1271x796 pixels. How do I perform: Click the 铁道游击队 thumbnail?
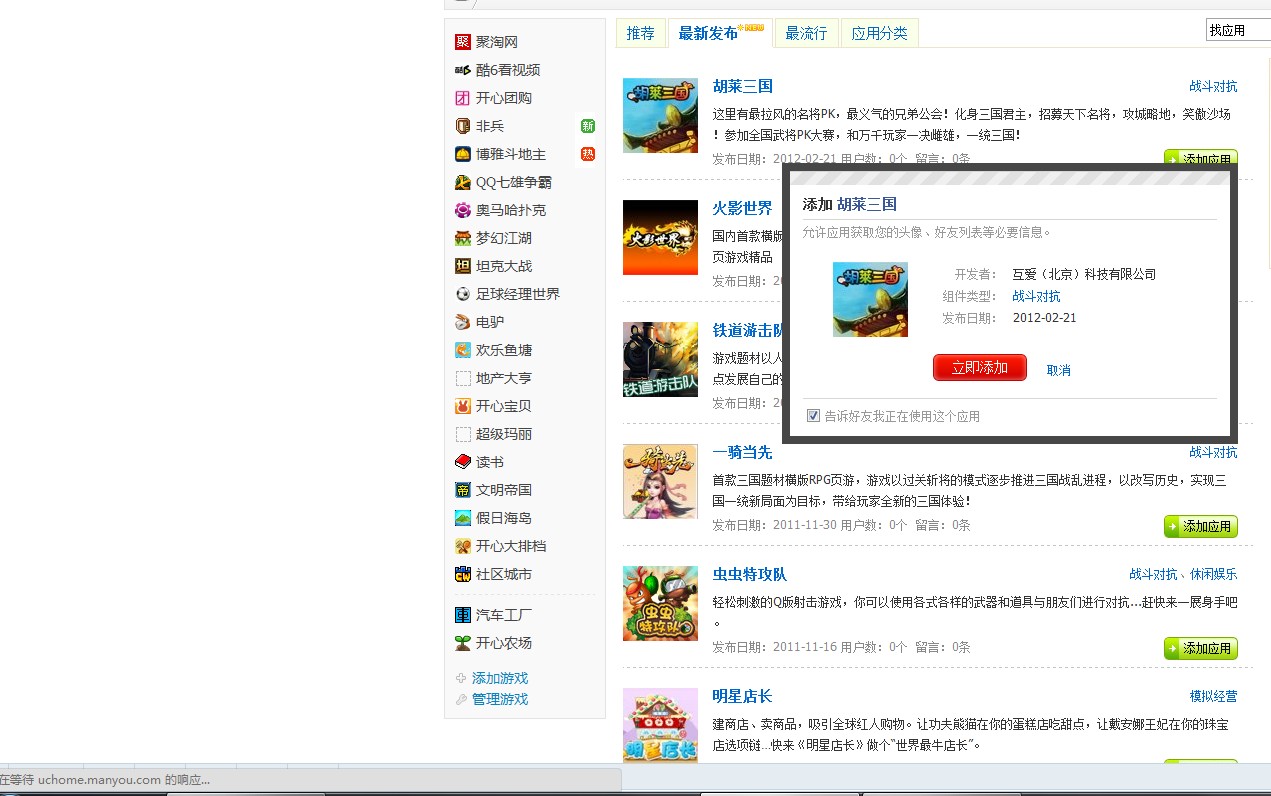[660, 359]
